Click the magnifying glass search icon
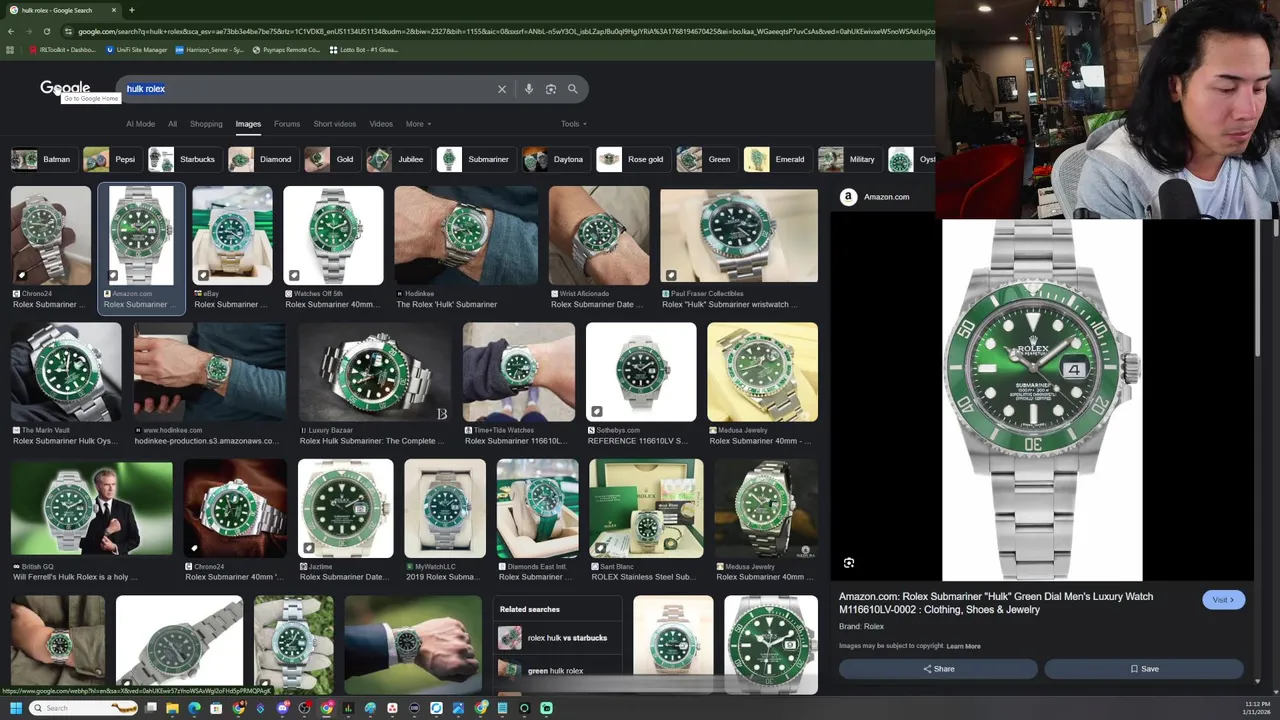Screen dimensions: 1280x720 573,89
